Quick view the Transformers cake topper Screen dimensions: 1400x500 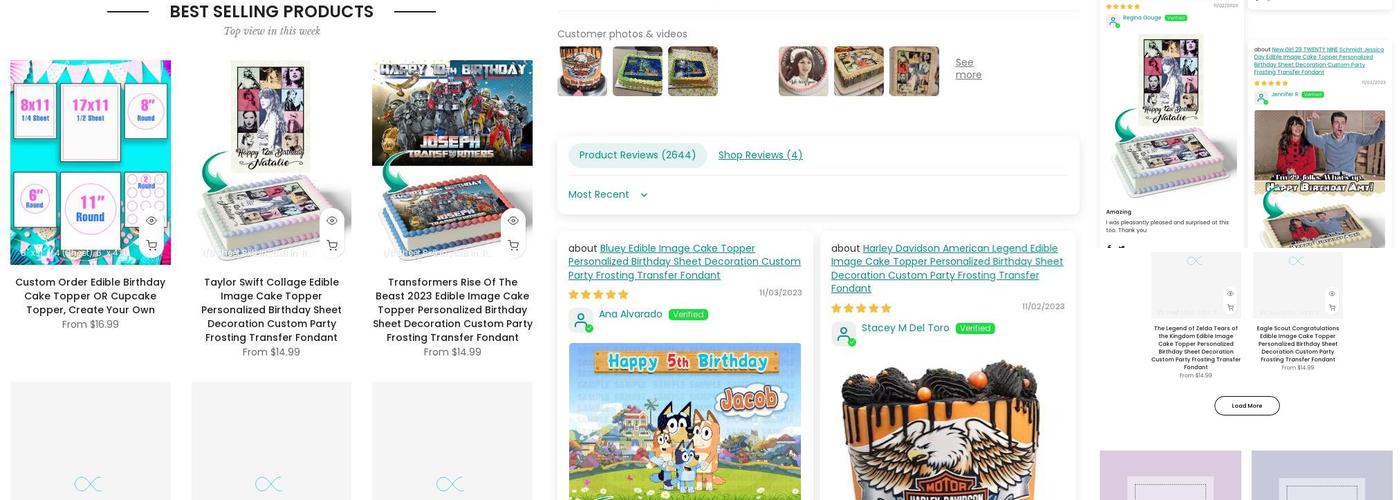coord(513,221)
